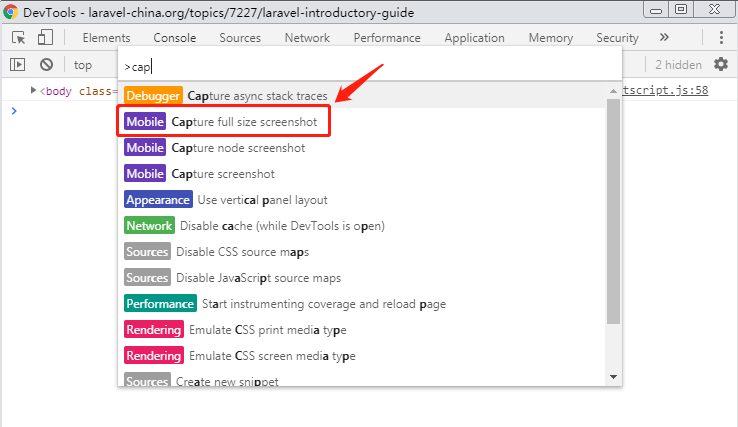Minimize the DevTools window
Viewport: 738px width, 427px height.
pos(656,10)
